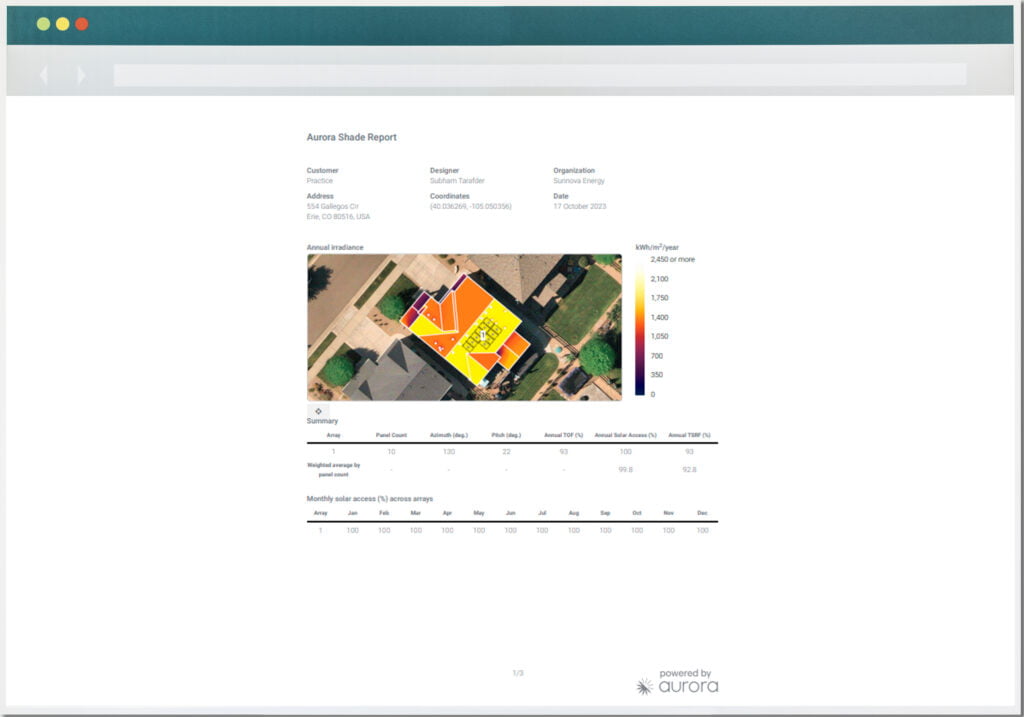Viewport: 1024px width, 717px height.
Task: Click the irradiance color scale bar
Action: [640, 327]
